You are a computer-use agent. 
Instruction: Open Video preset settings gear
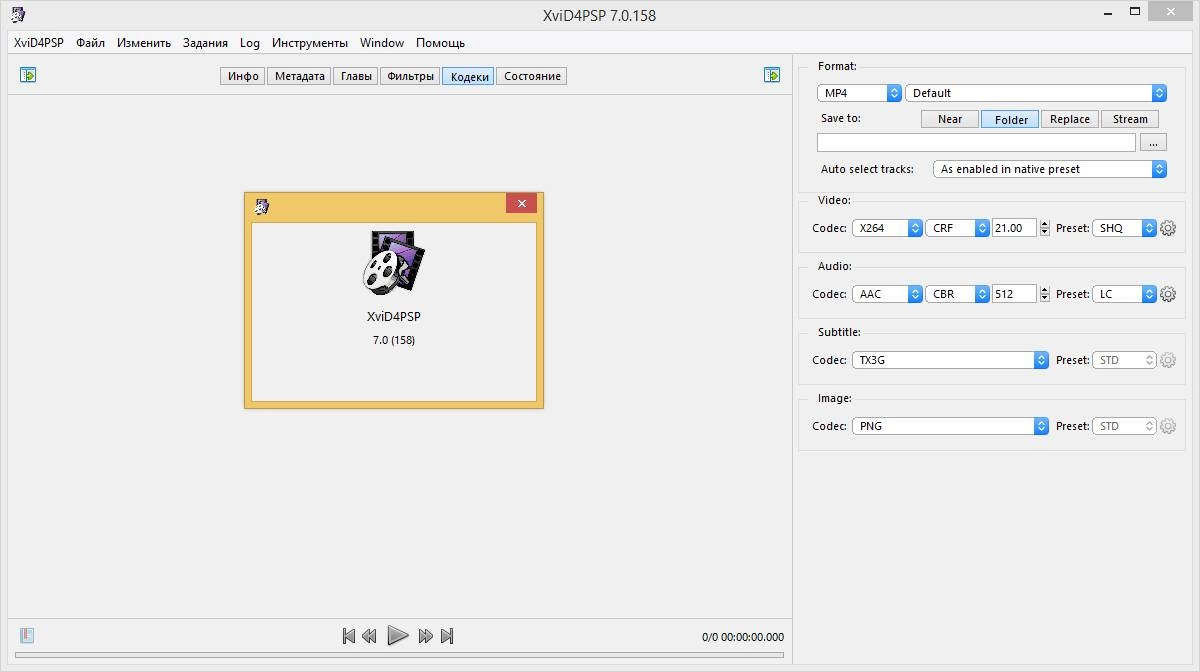pos(1168,228)
